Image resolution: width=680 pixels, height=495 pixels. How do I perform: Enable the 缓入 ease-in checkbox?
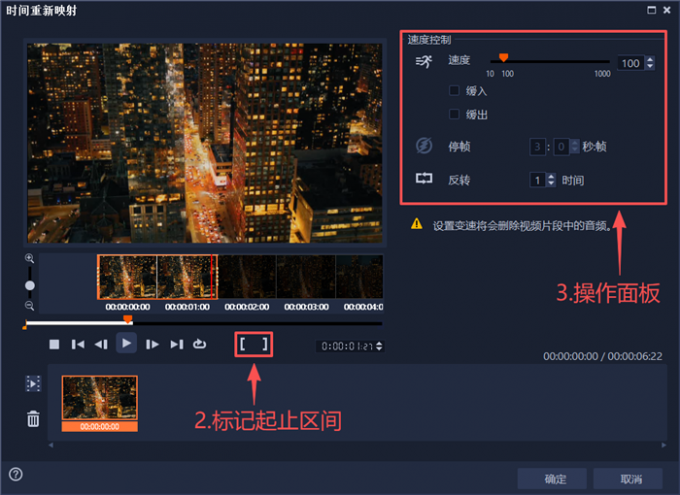coord(454,91)
